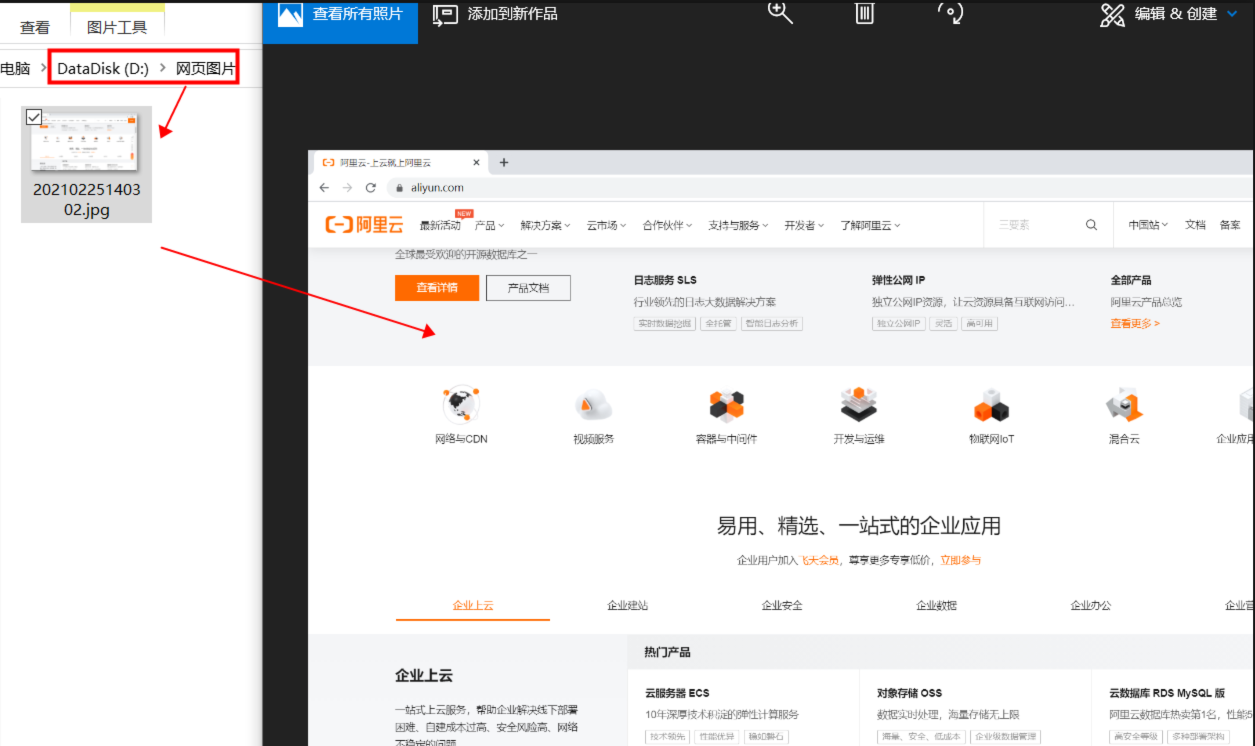Click the 实时数据挖掘 tag under 日志服务 SLS
This screenshot has height=746, width=1255.
[x=664, y=324]
